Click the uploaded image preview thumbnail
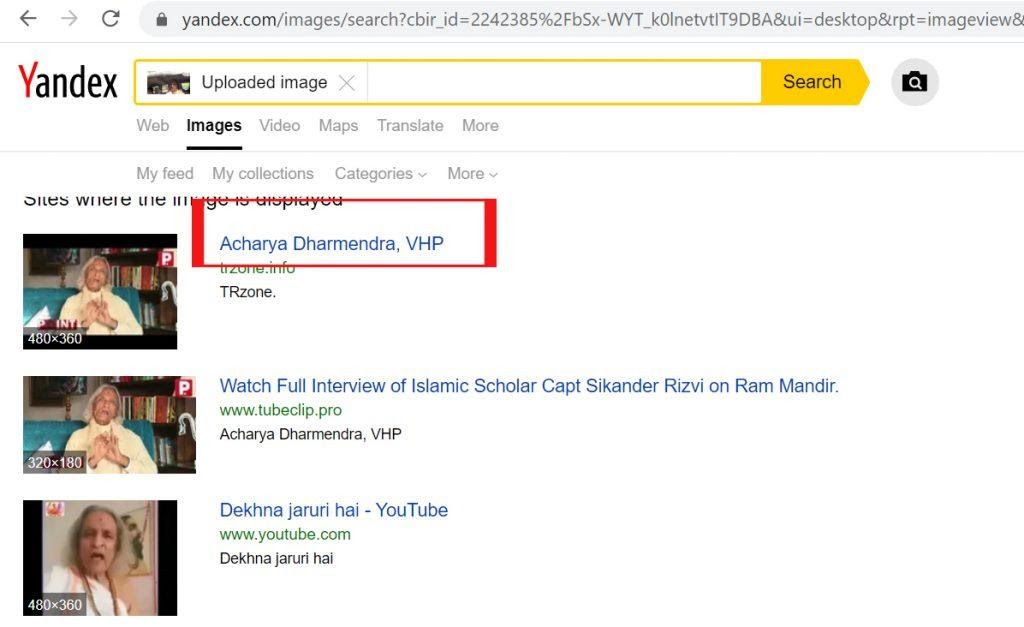The image size is (1024, 627). coord(168,83)
